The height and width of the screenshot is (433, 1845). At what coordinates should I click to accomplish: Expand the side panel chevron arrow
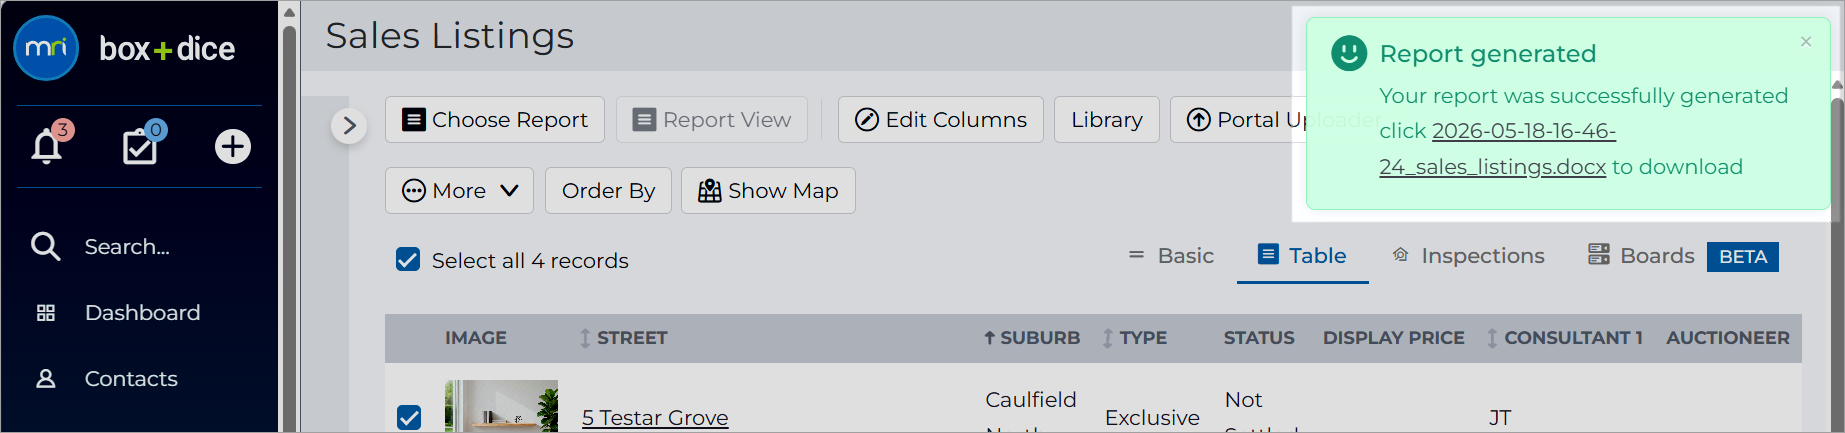click(x=349, y=126)
